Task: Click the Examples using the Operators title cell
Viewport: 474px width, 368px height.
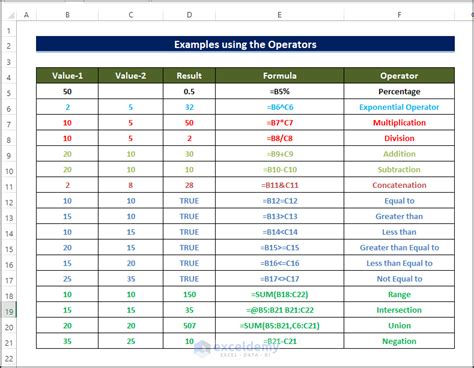Action: pos(245,44)
